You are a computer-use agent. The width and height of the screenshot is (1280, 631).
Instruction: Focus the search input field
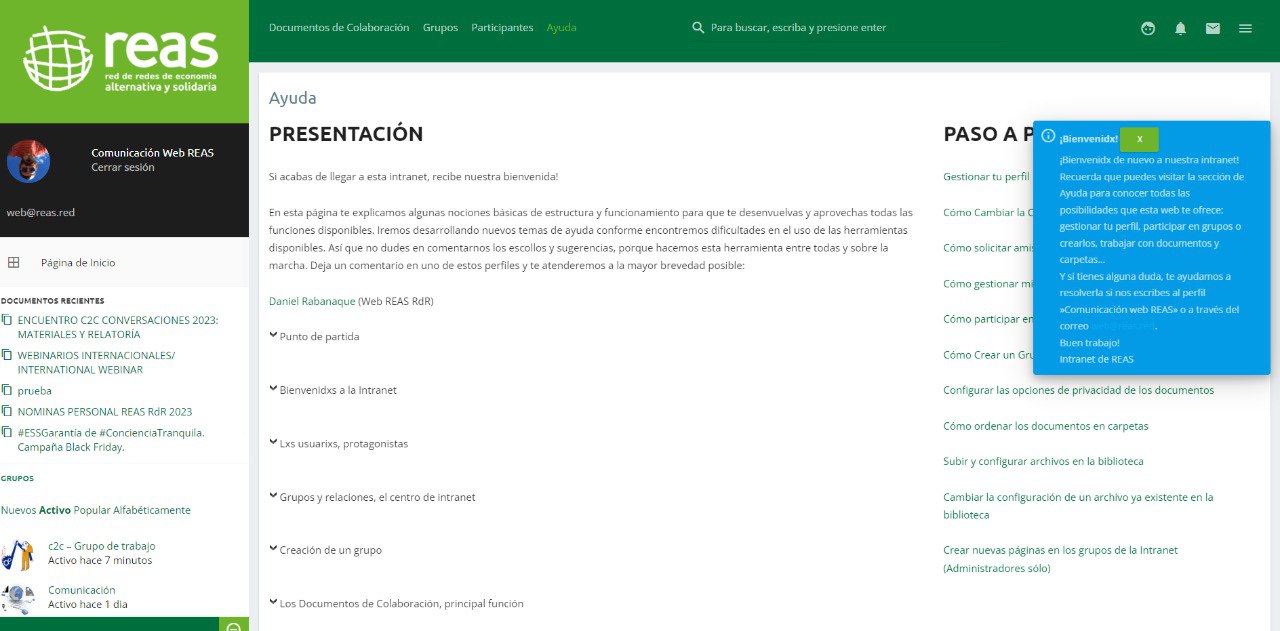(x=798, y=28)
